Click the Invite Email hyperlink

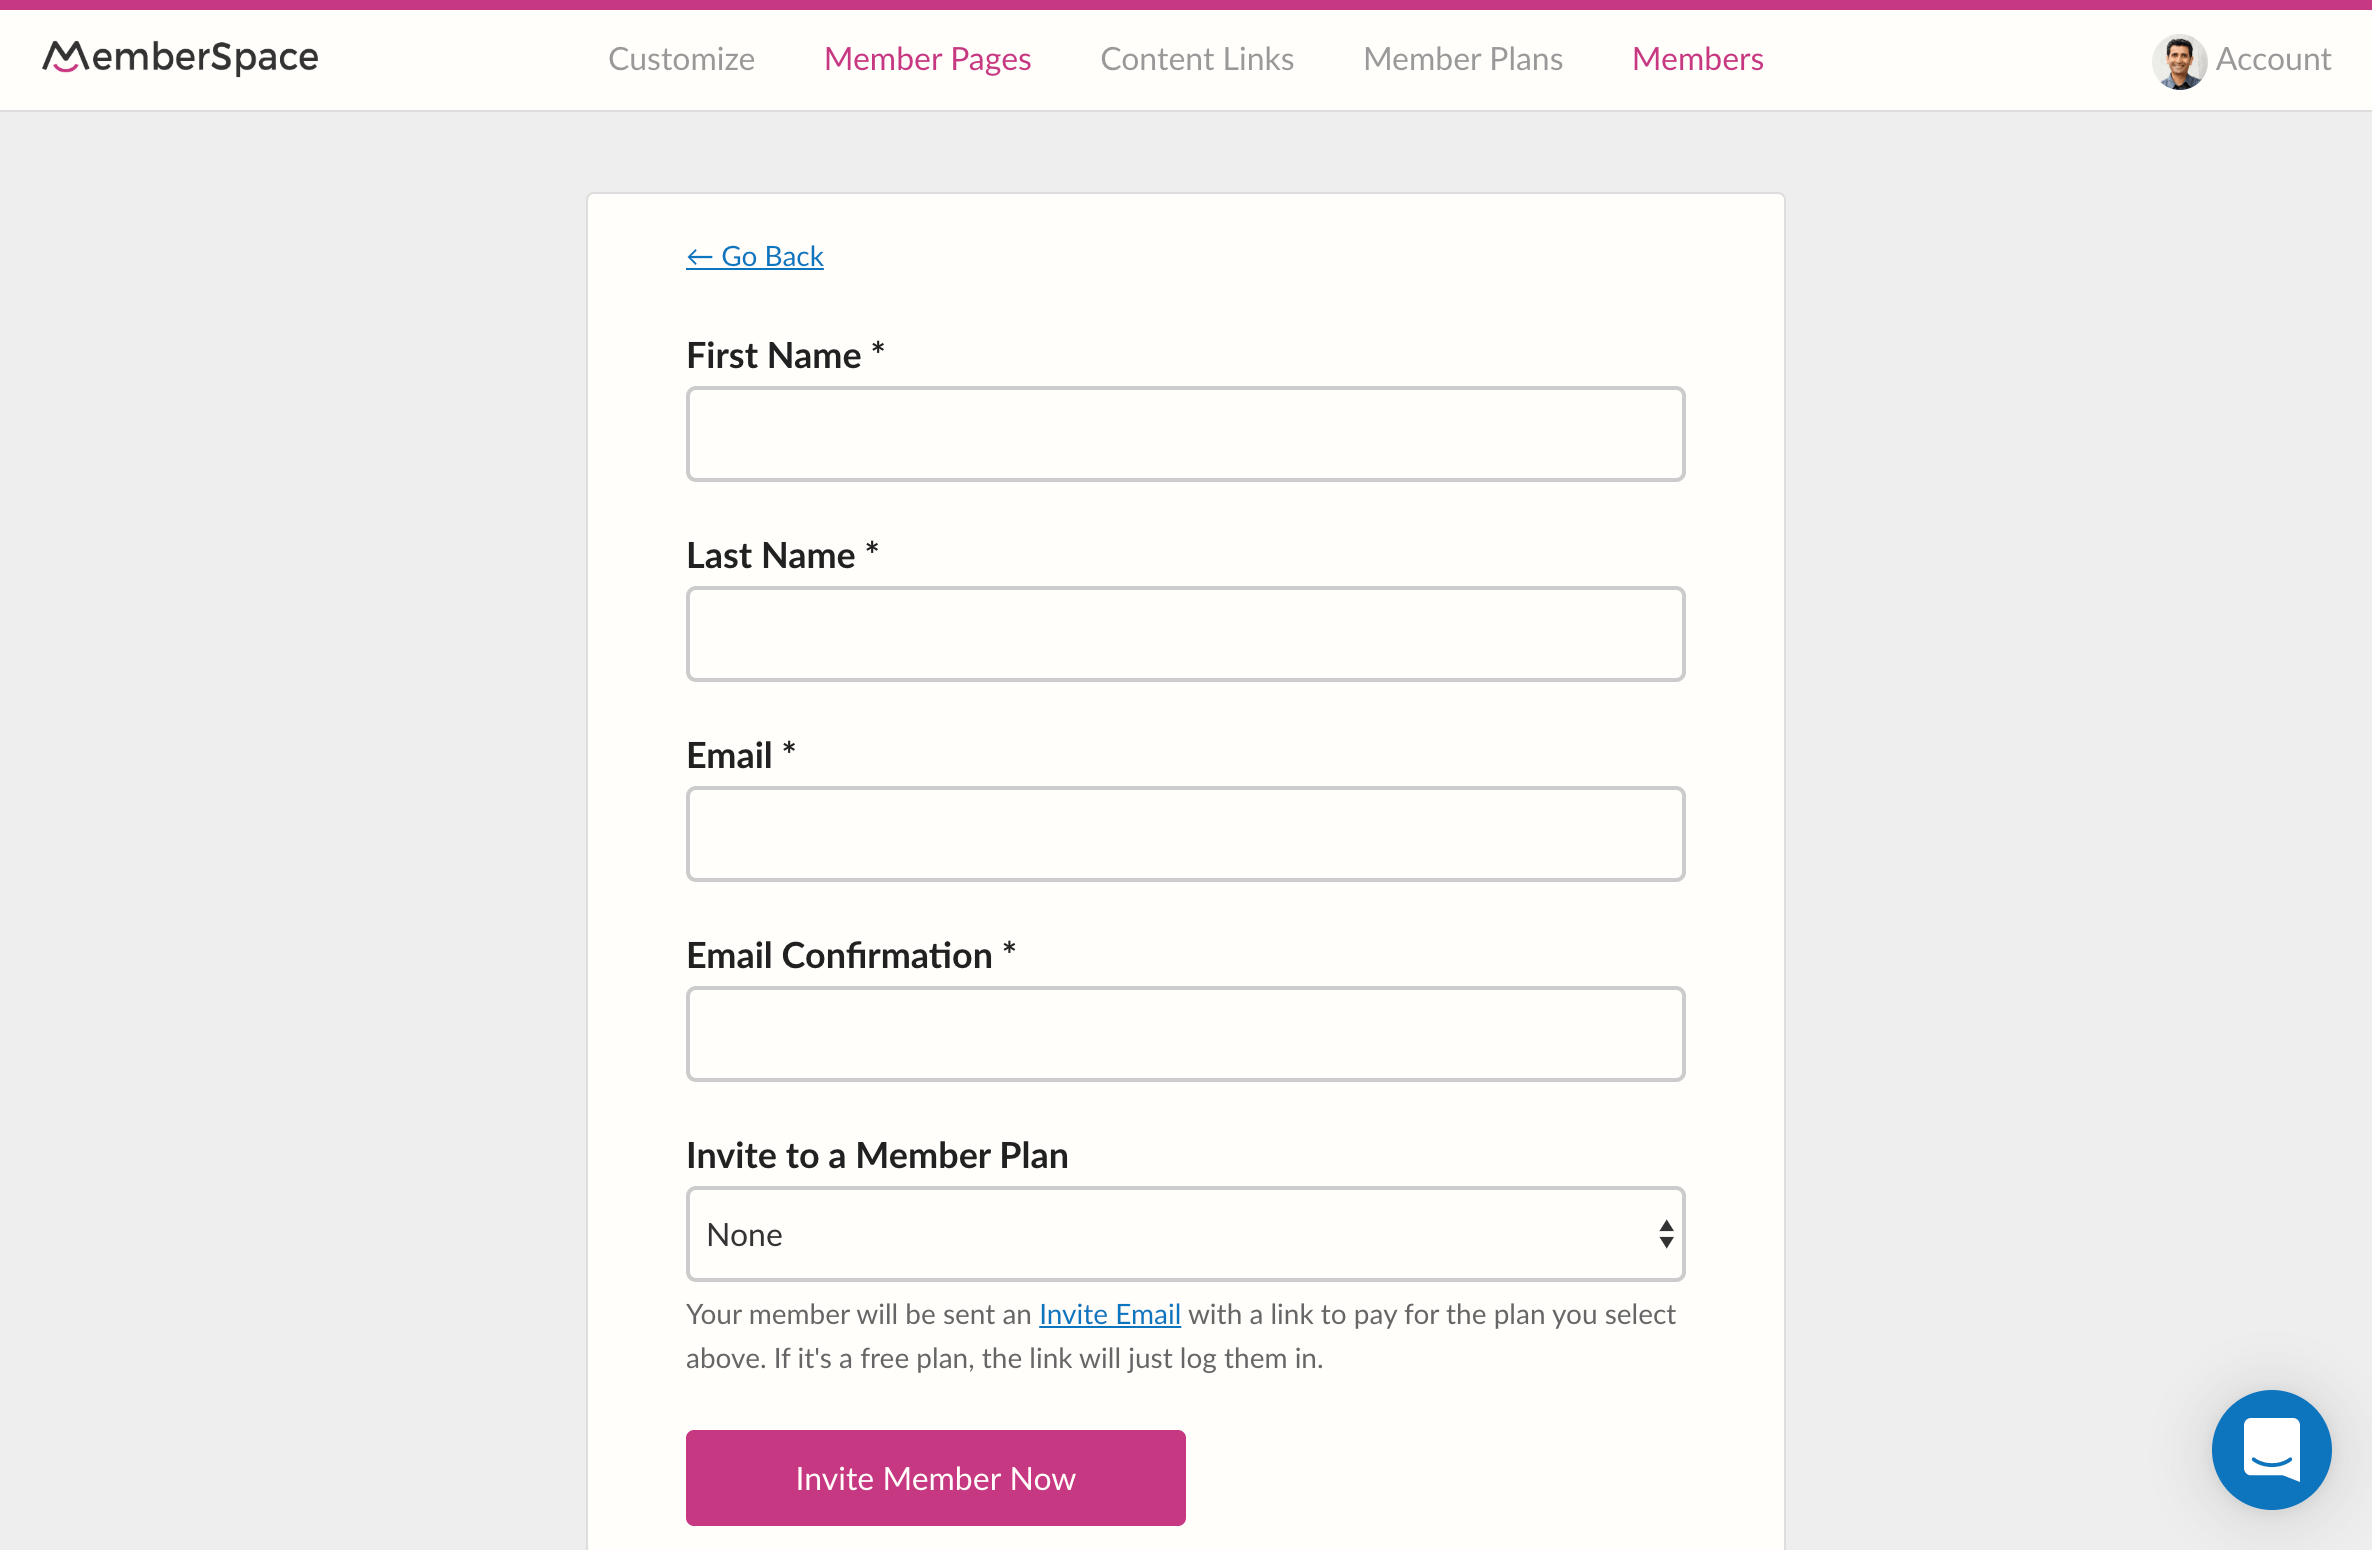[1109, 1311]
